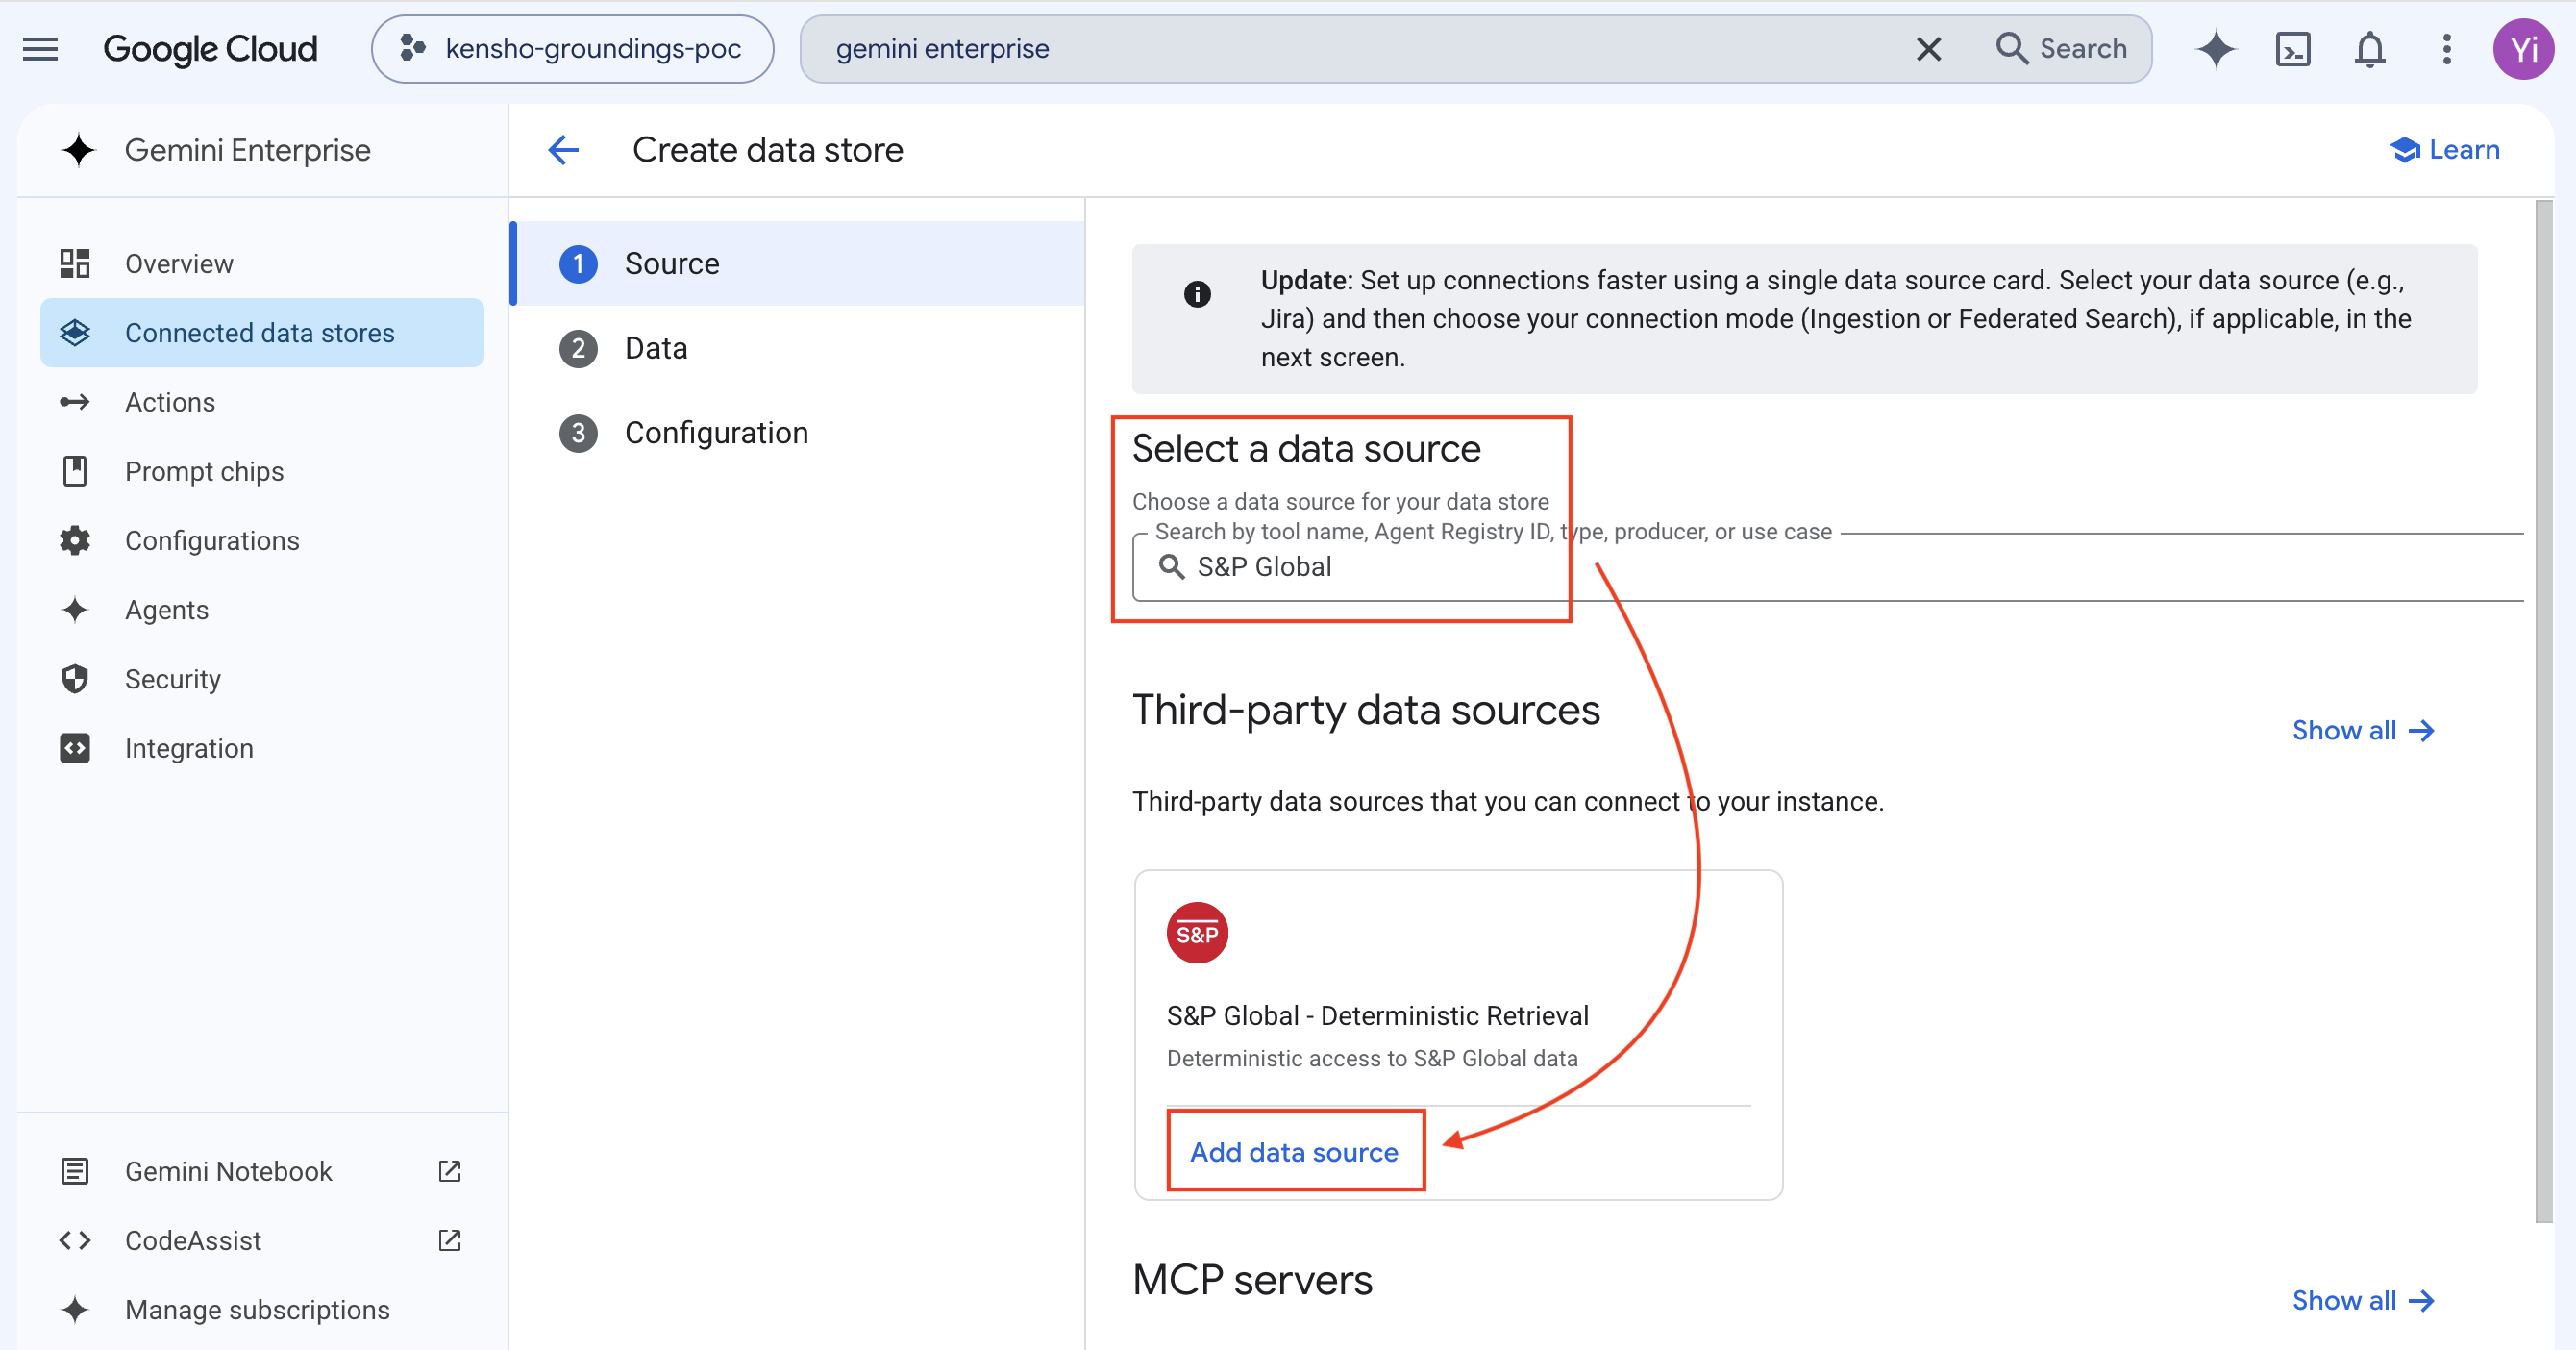
Task: Click the Gemini Enterprise sparkle logo
Action: tap(78, 150)
